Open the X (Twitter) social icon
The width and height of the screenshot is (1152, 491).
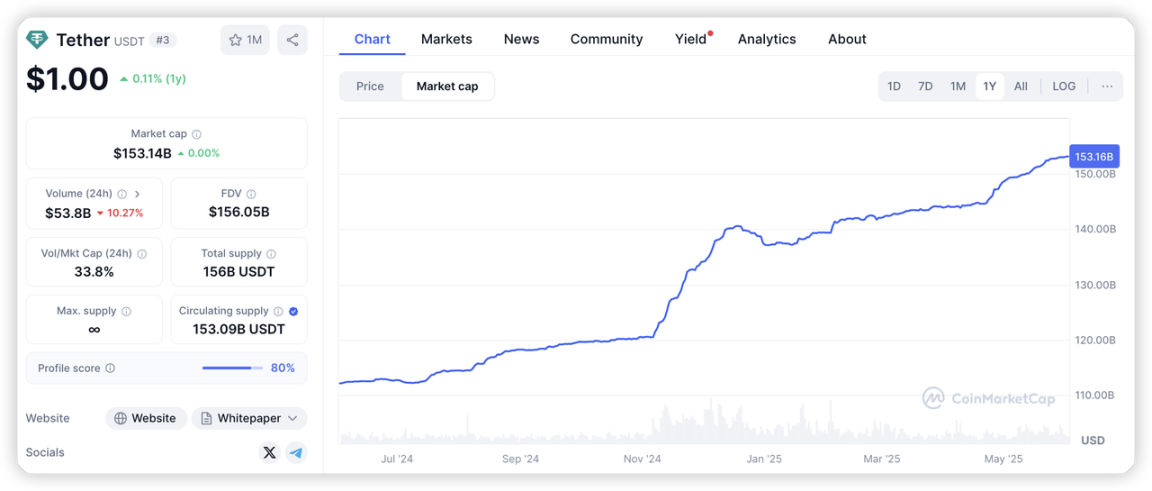(270, 452)
